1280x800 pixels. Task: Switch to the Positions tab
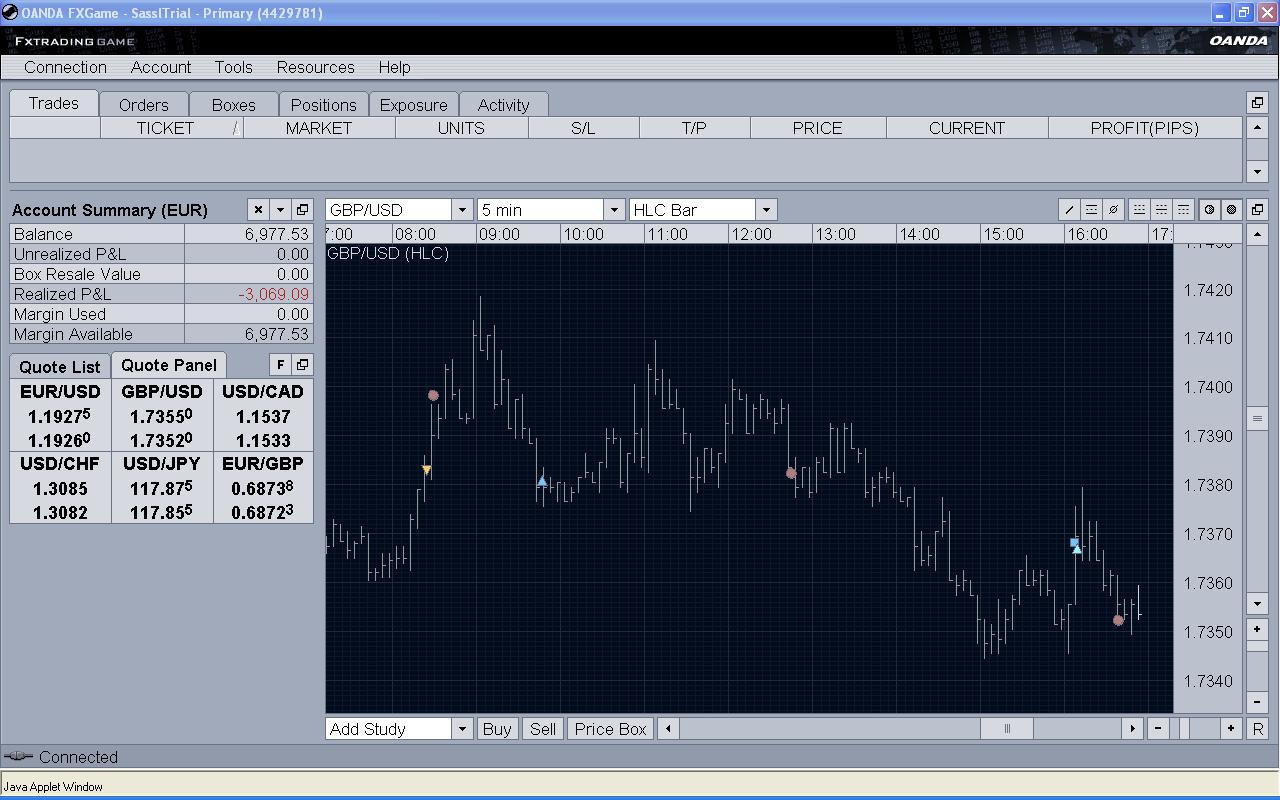coord(324,105)
